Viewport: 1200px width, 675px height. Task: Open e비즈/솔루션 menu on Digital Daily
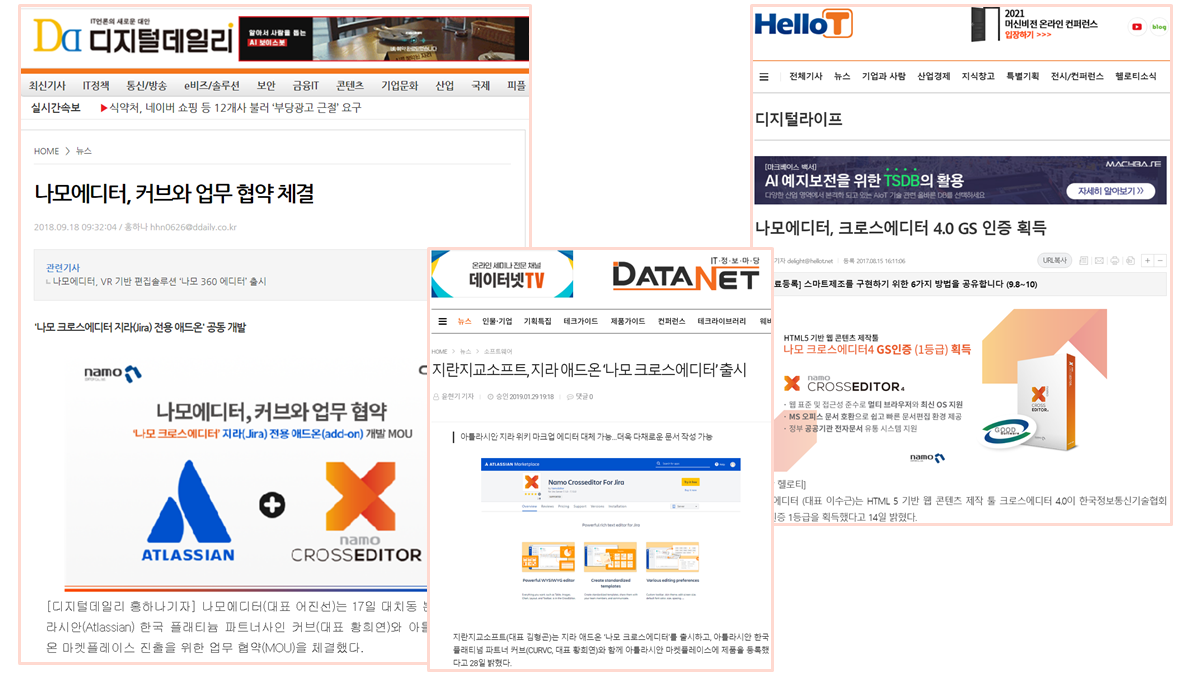pyautogui.click(x=211, y=86)
